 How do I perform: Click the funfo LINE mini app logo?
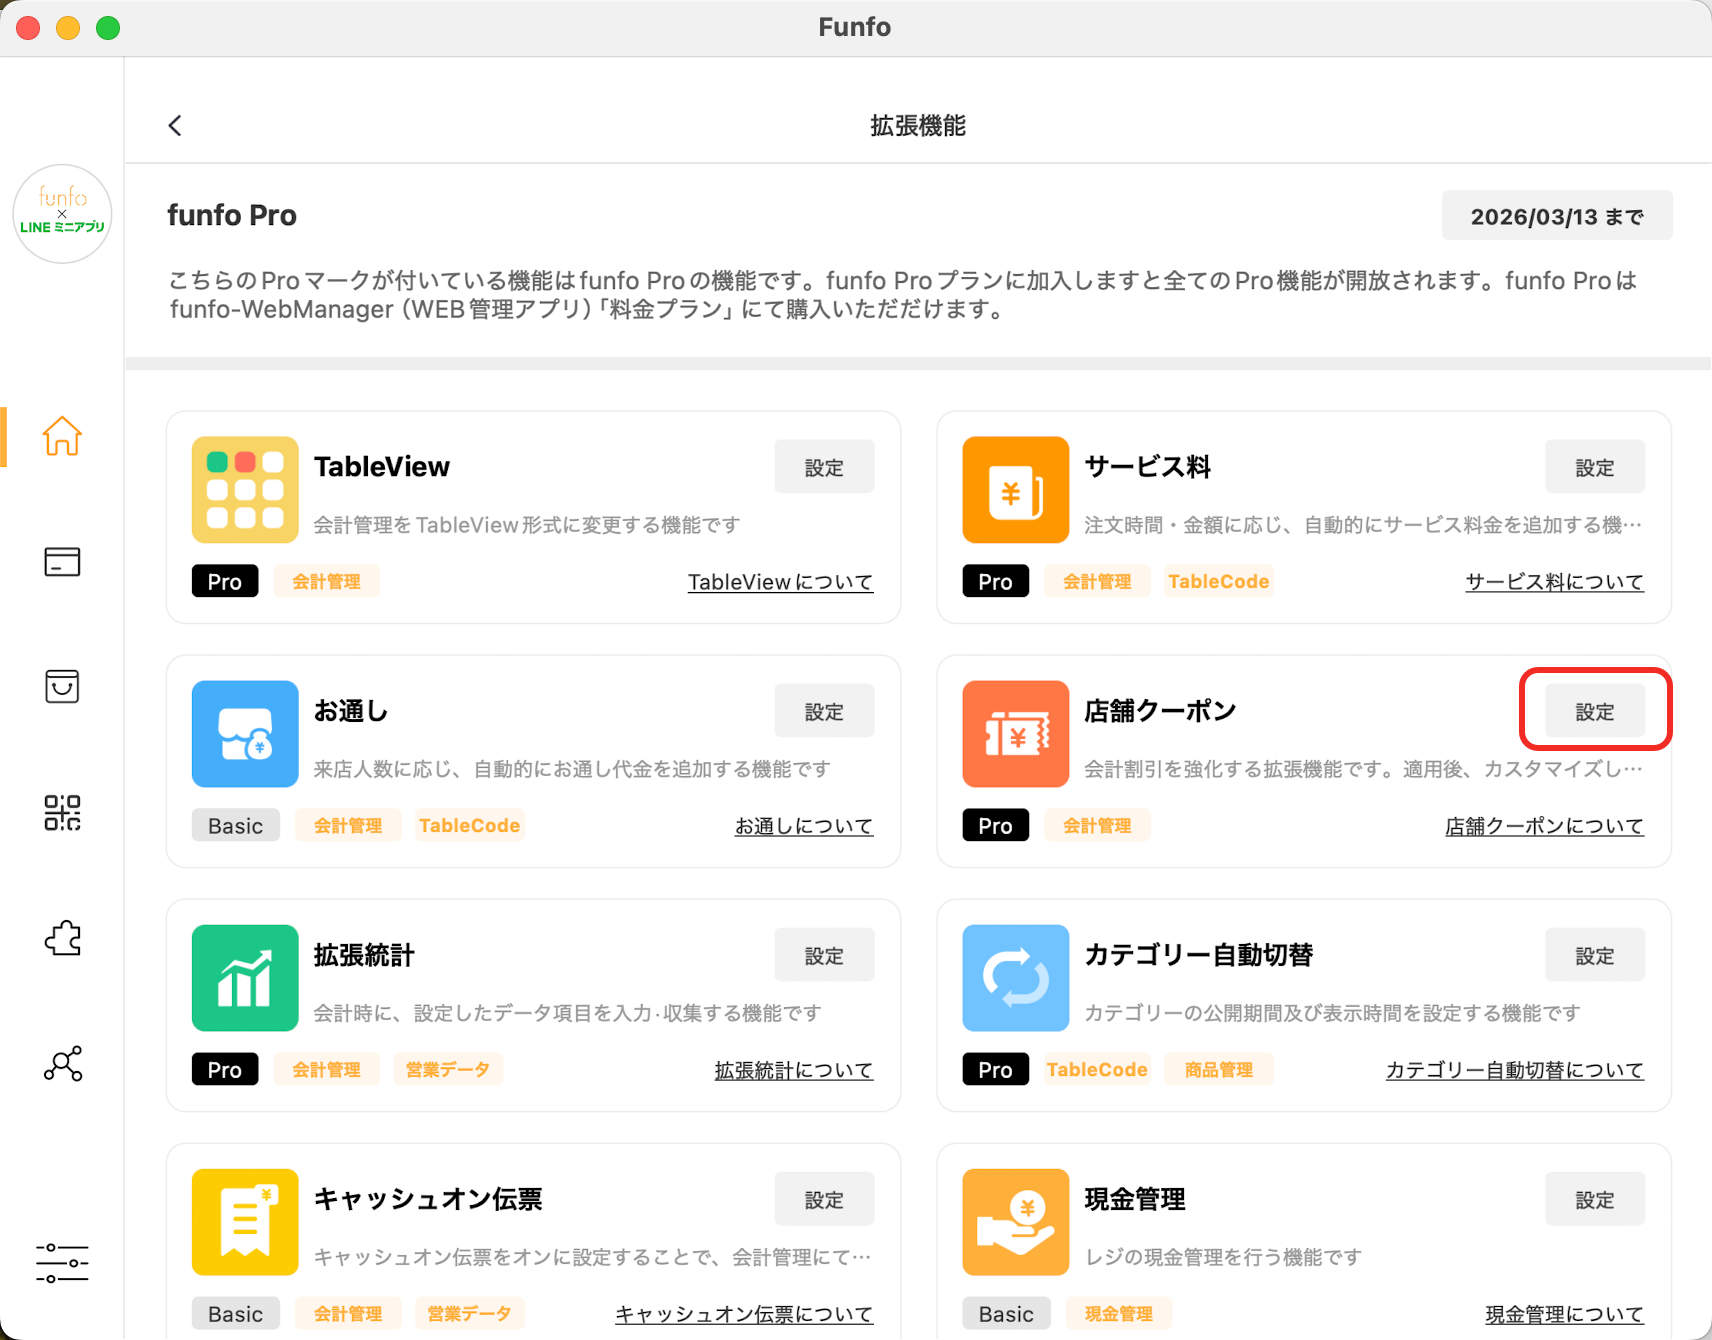pyautogui.click(x=62, y=214)
